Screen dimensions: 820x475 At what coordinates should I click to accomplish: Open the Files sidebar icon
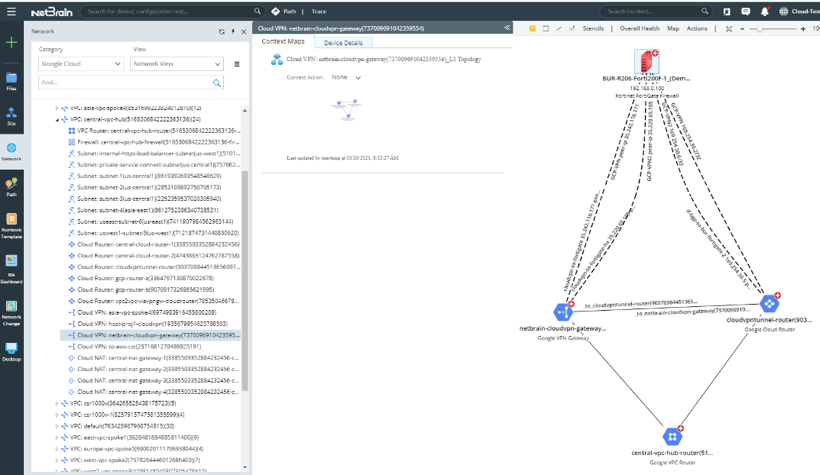point(11,80)
